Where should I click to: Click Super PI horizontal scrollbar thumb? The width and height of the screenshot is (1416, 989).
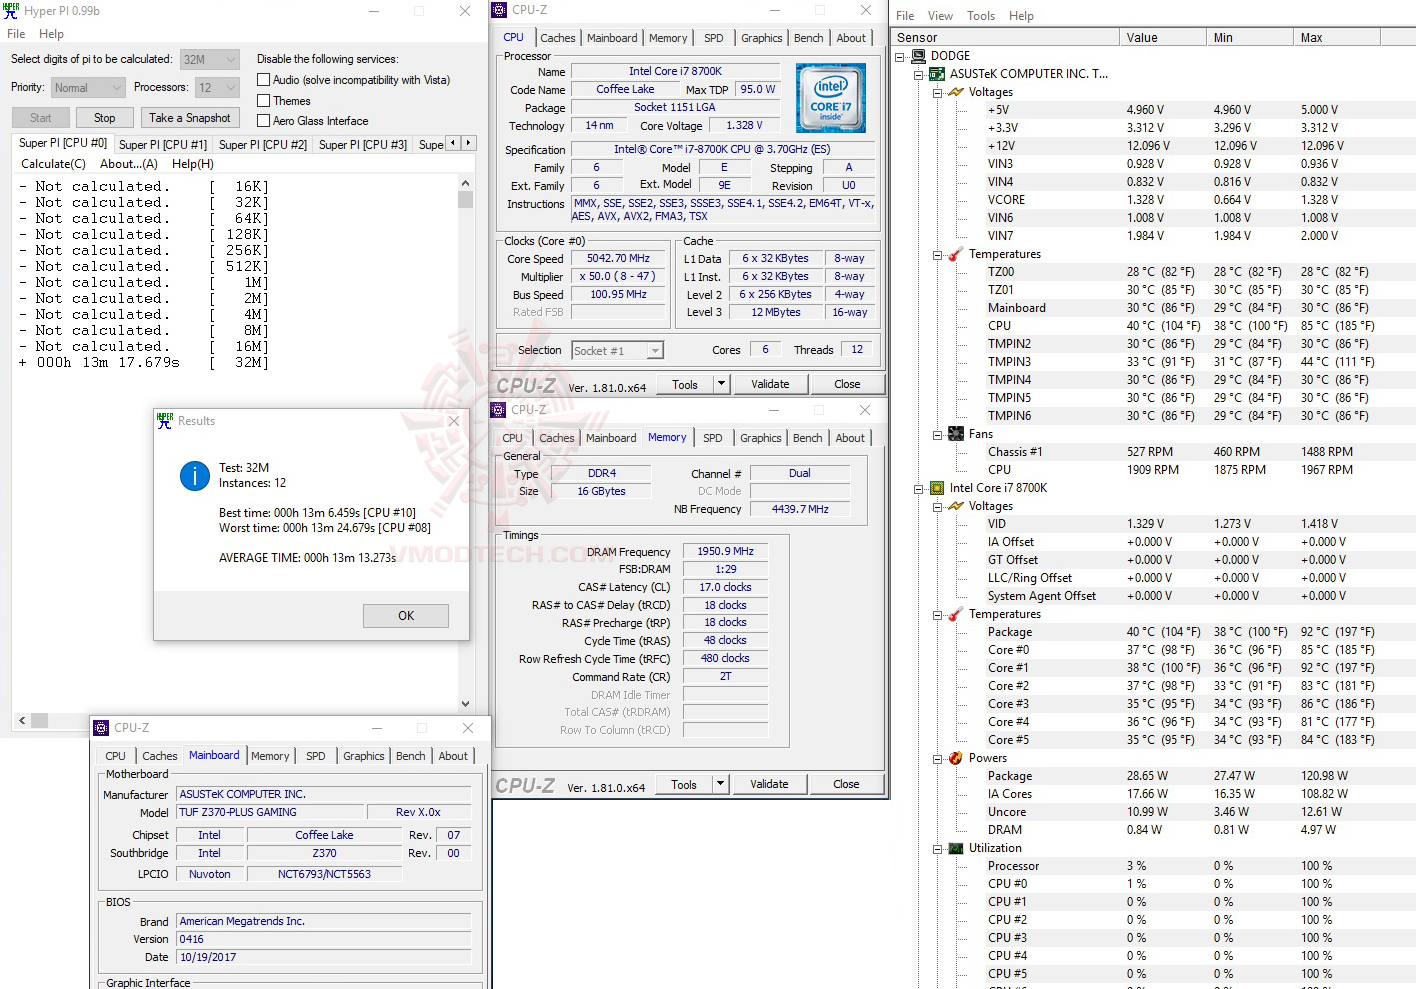coord(40,720)
